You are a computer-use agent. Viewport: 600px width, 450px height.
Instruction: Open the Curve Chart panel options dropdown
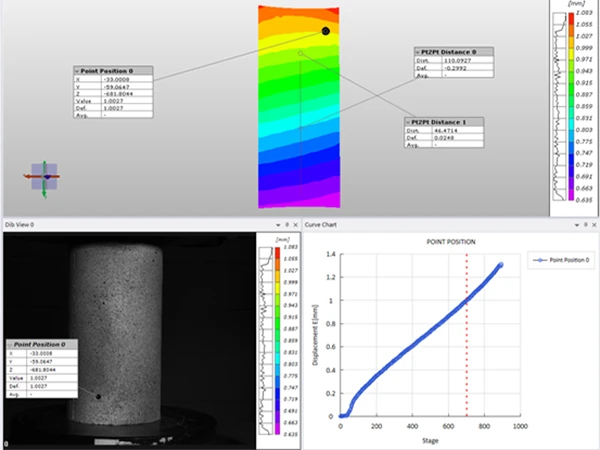coord(577,225)
